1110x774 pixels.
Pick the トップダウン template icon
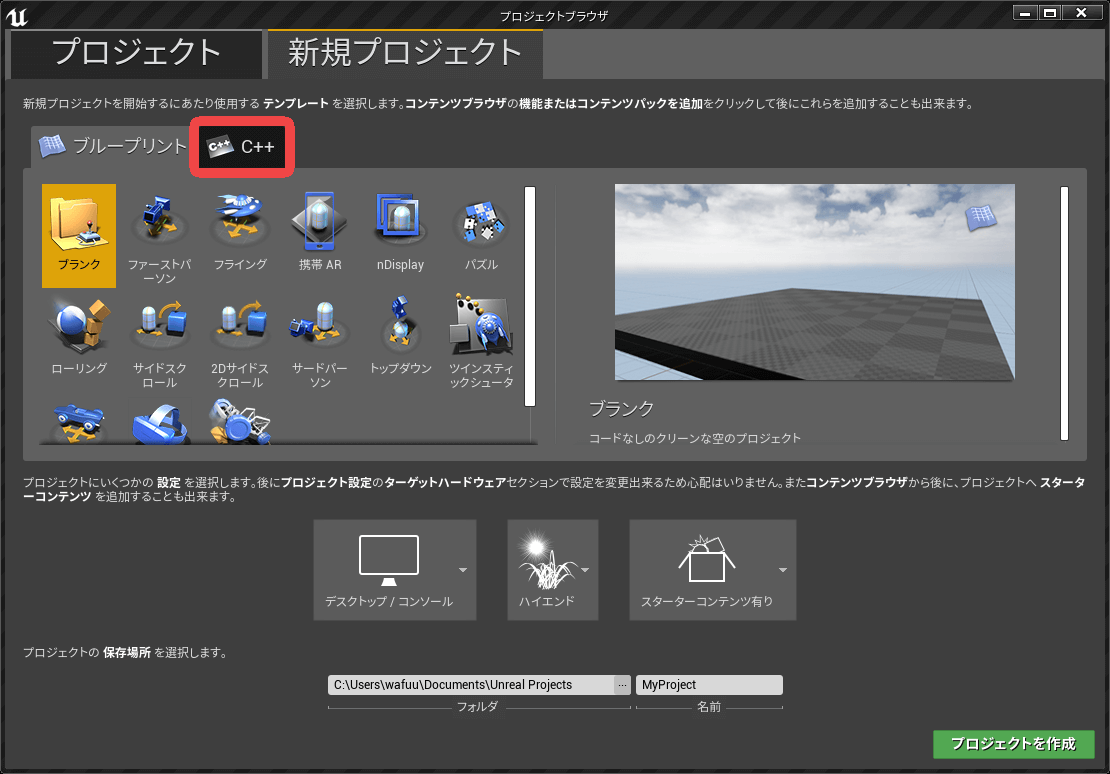tap(400, 330)
